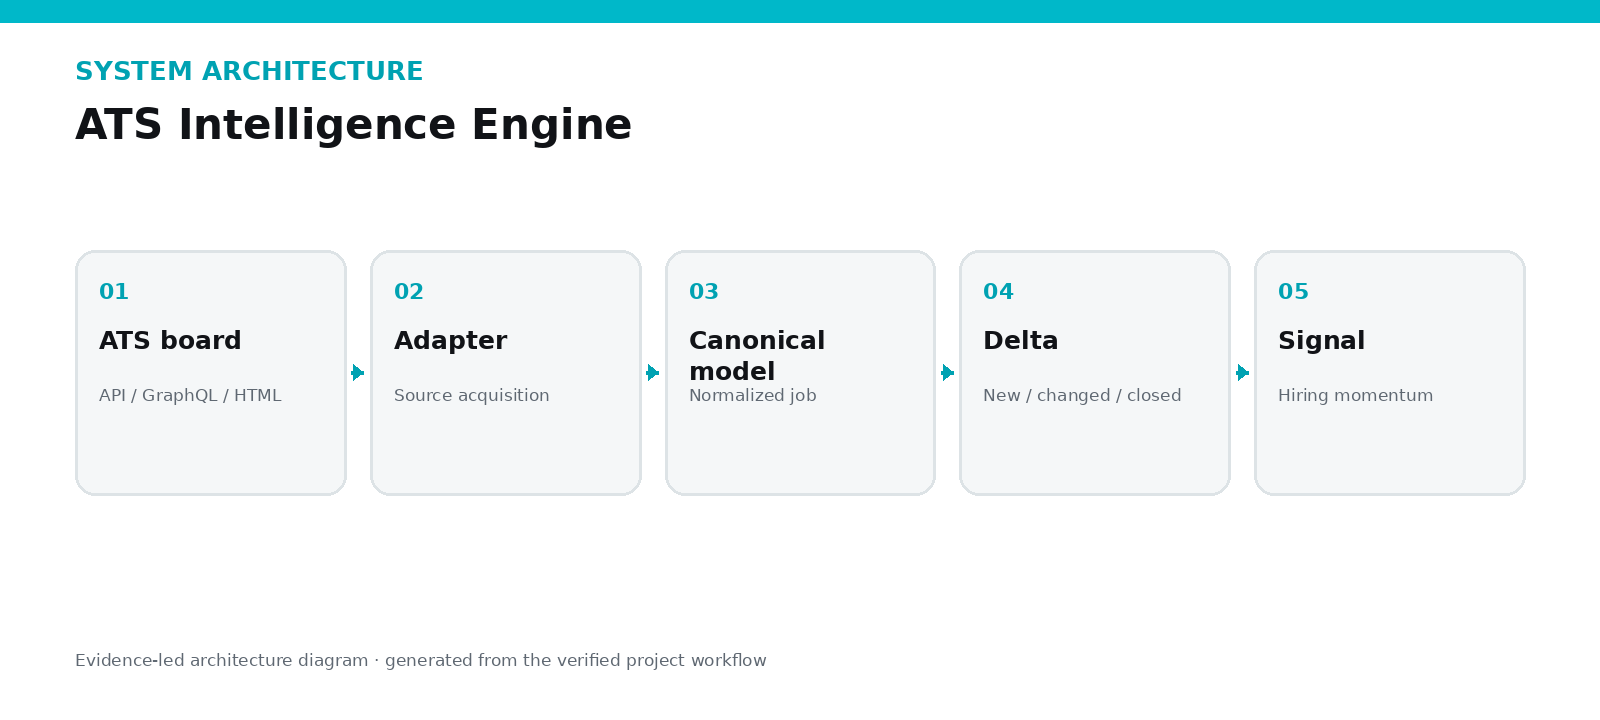Select the Adapter card title
Image resolution: width=1600 pixels, height=720 pixels.
point(450,341)
